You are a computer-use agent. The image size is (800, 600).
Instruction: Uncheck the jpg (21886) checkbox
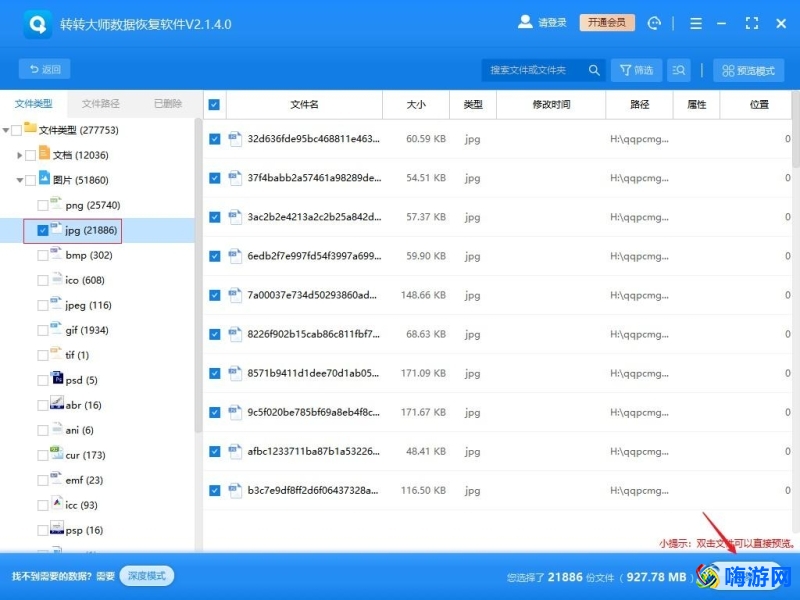43,231
